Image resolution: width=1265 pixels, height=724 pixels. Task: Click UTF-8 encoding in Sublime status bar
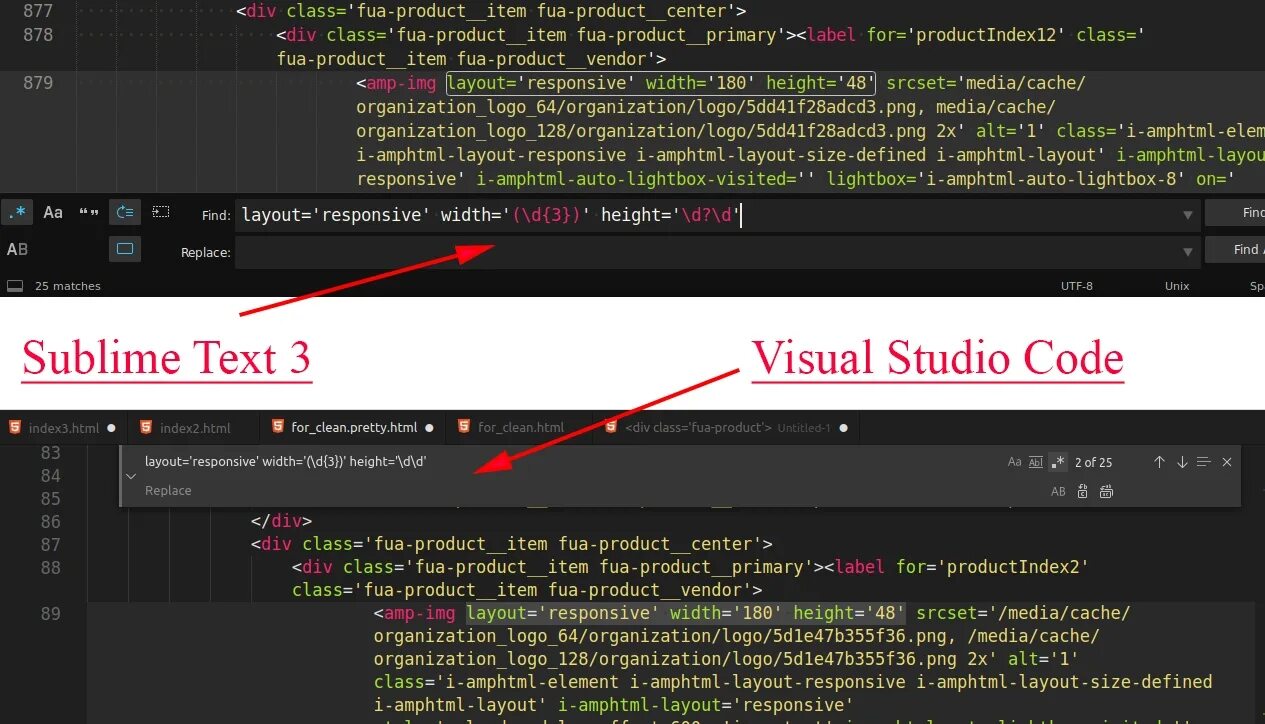tap(1077, 286)
